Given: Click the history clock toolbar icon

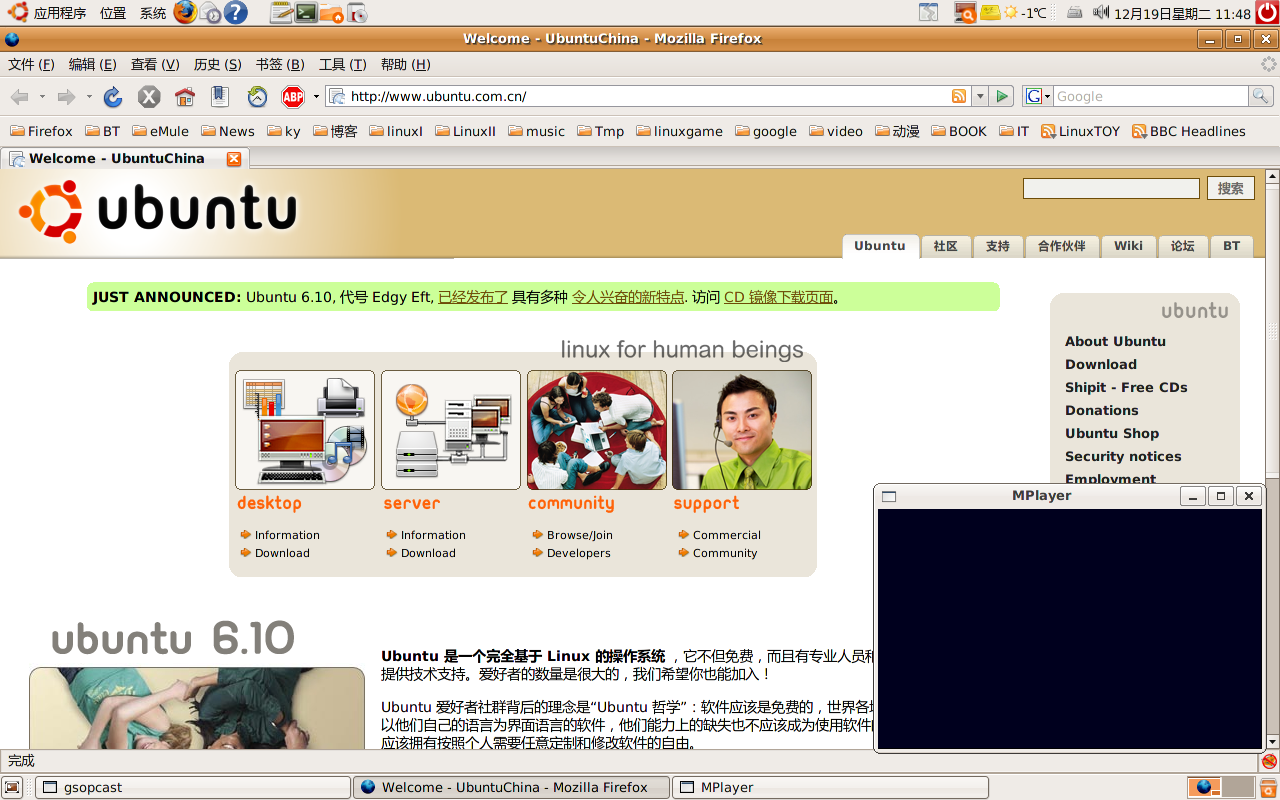Looking at the screenshot, I should [x=257, y=96].
